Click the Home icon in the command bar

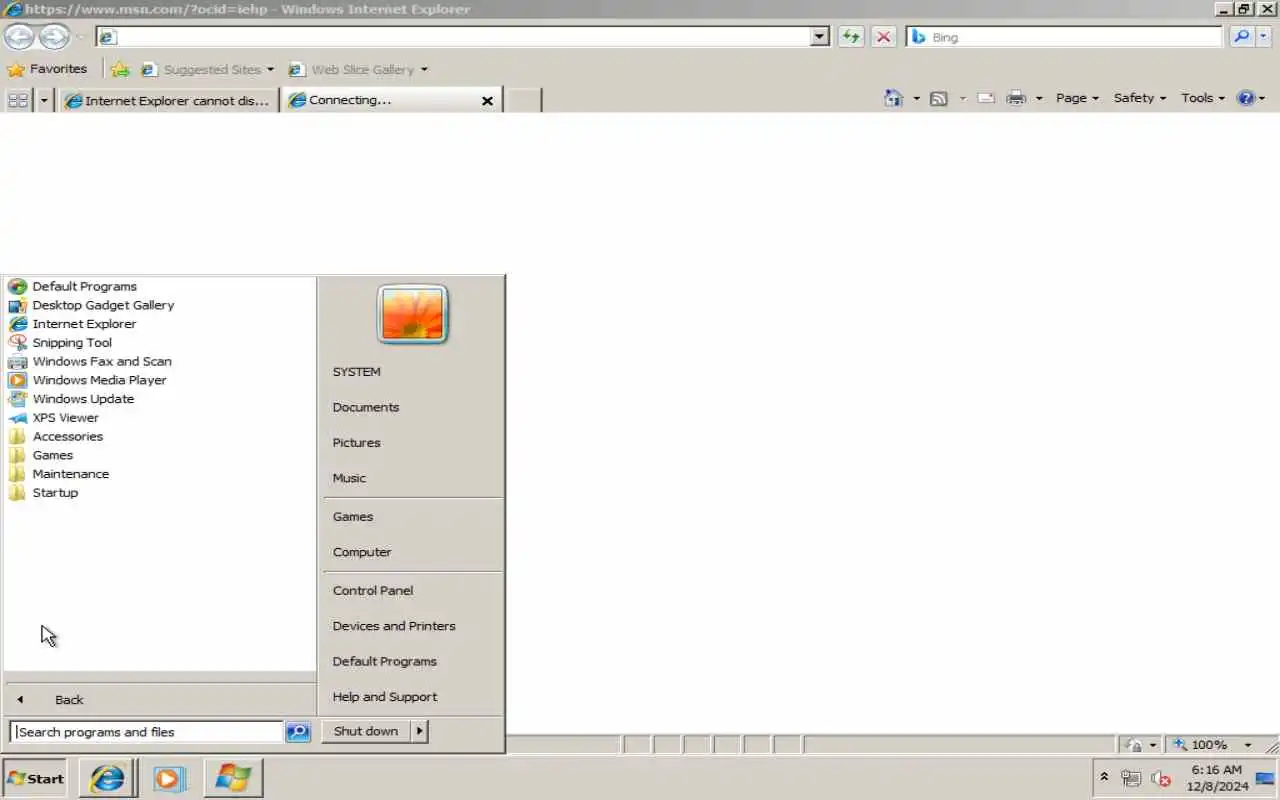click(894, 98)
